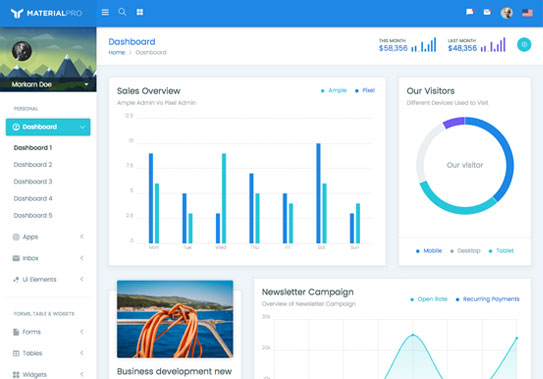This screenshot has width=543, height=379.
Task: Open the search magnifier icon
Action: pyautogui.click(x=122, y=12)
